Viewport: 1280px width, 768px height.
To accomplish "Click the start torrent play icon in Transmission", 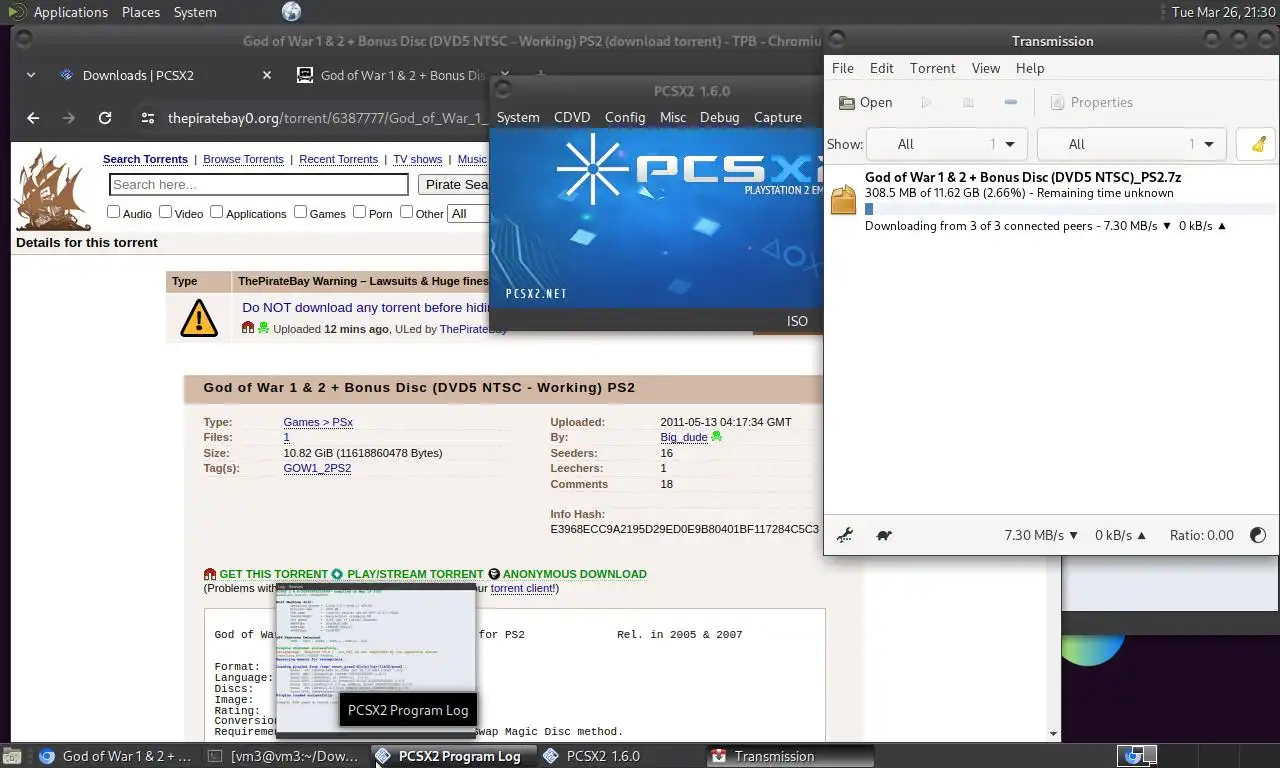I will click(x=926, y=102).
